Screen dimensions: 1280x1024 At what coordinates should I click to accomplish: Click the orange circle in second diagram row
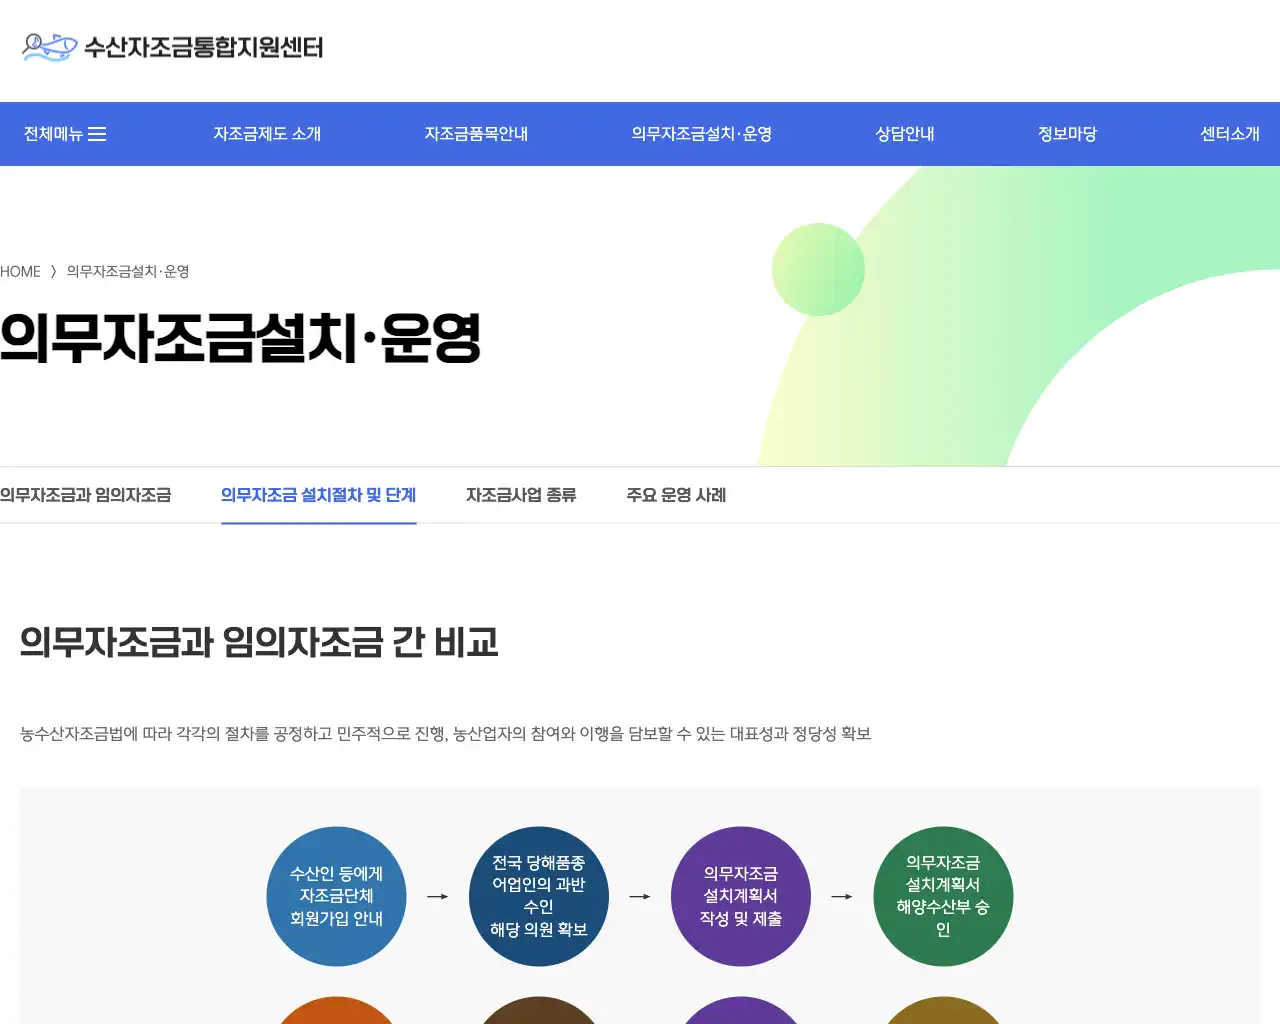[x=336, y=1015]
